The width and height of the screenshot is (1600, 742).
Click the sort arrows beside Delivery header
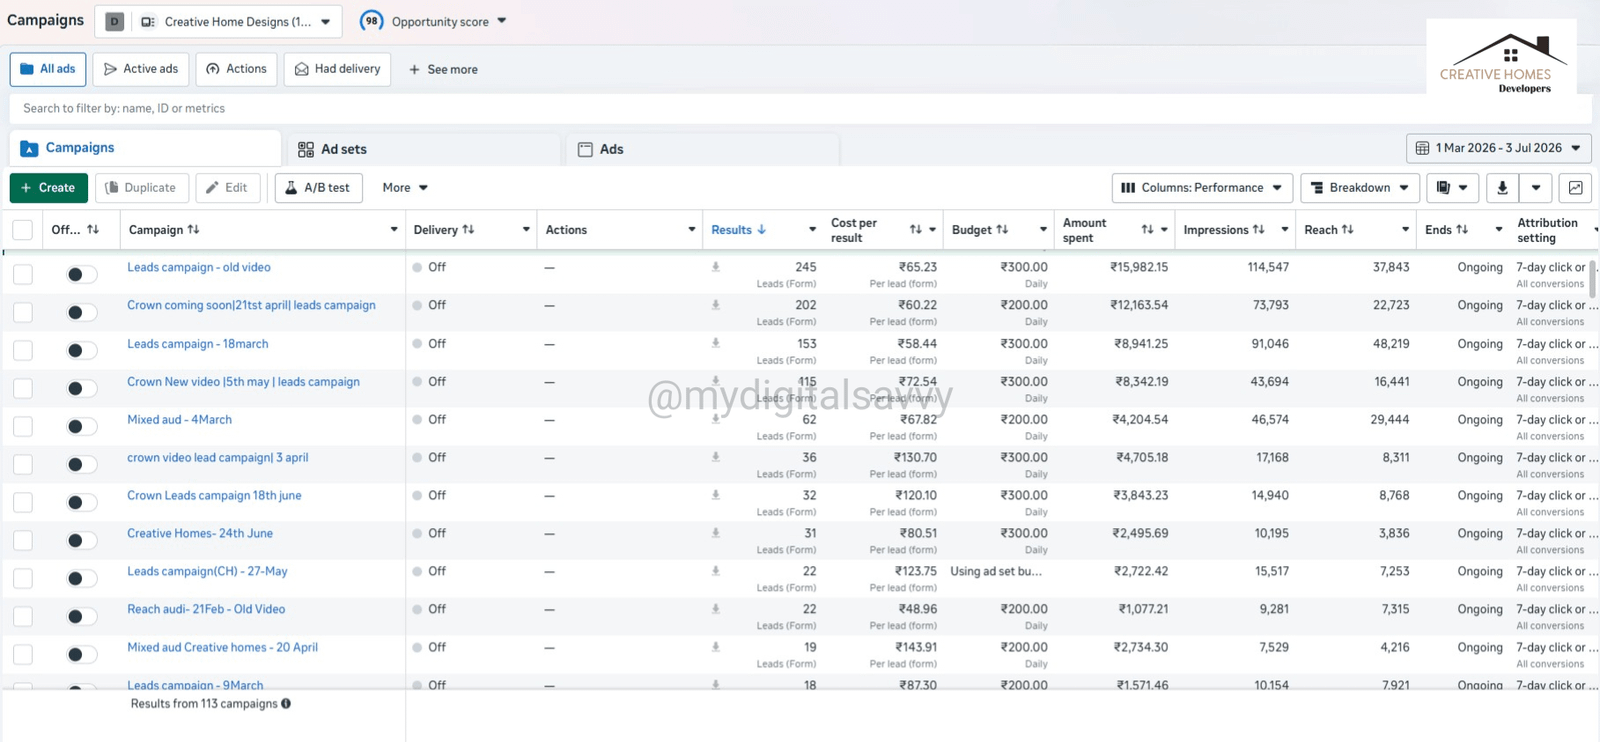pos(468,230)
